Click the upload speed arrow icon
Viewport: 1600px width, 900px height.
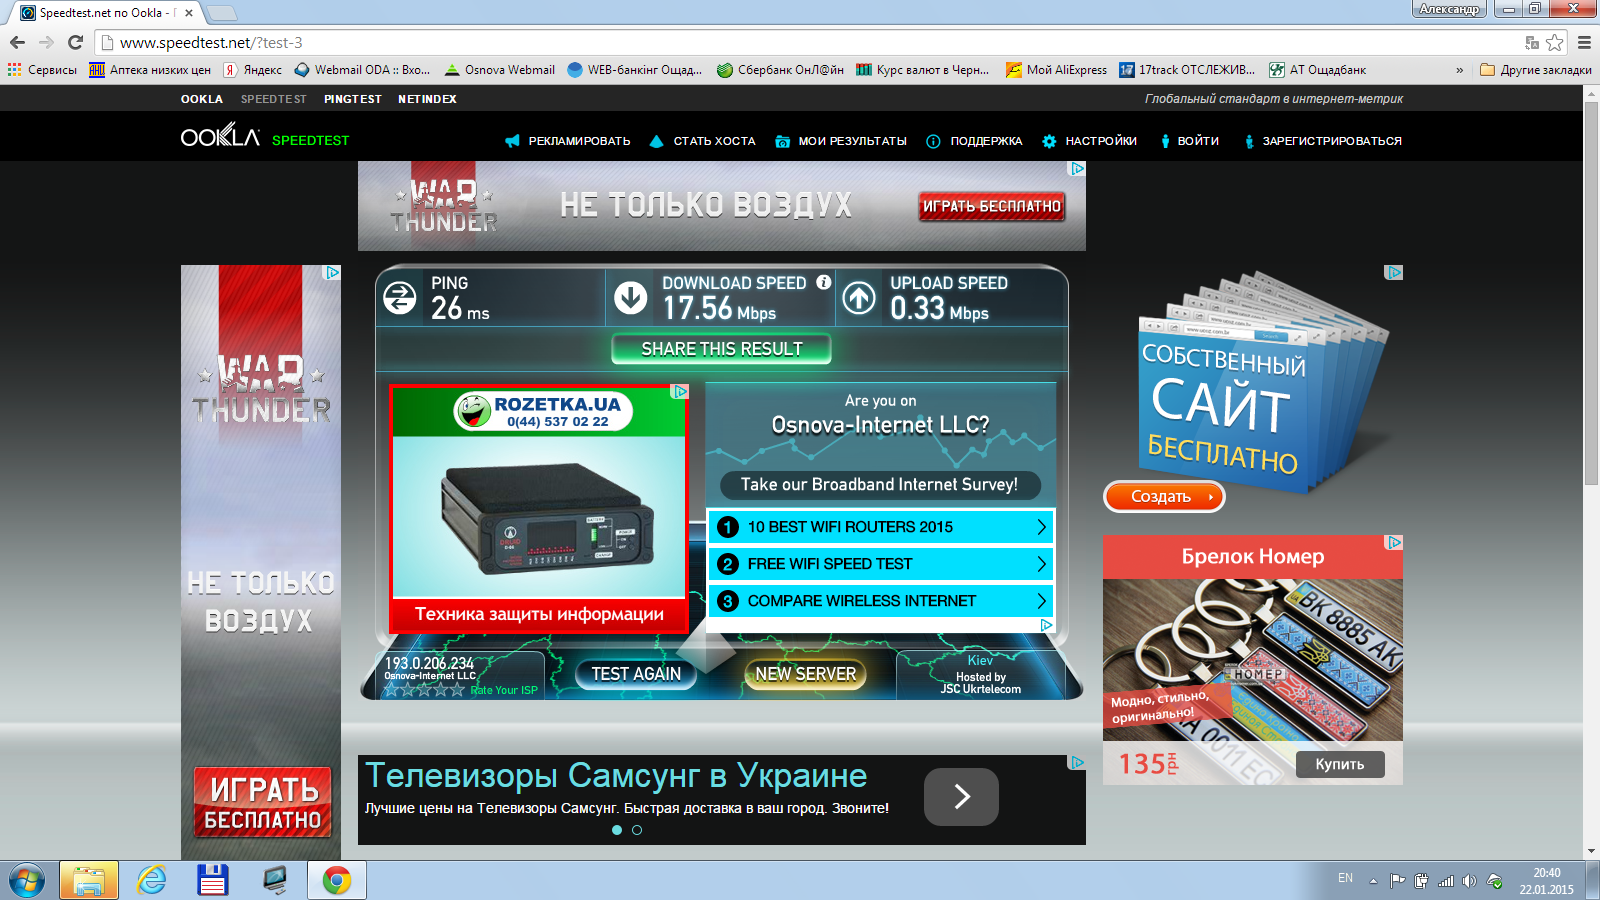click(859, 298)
